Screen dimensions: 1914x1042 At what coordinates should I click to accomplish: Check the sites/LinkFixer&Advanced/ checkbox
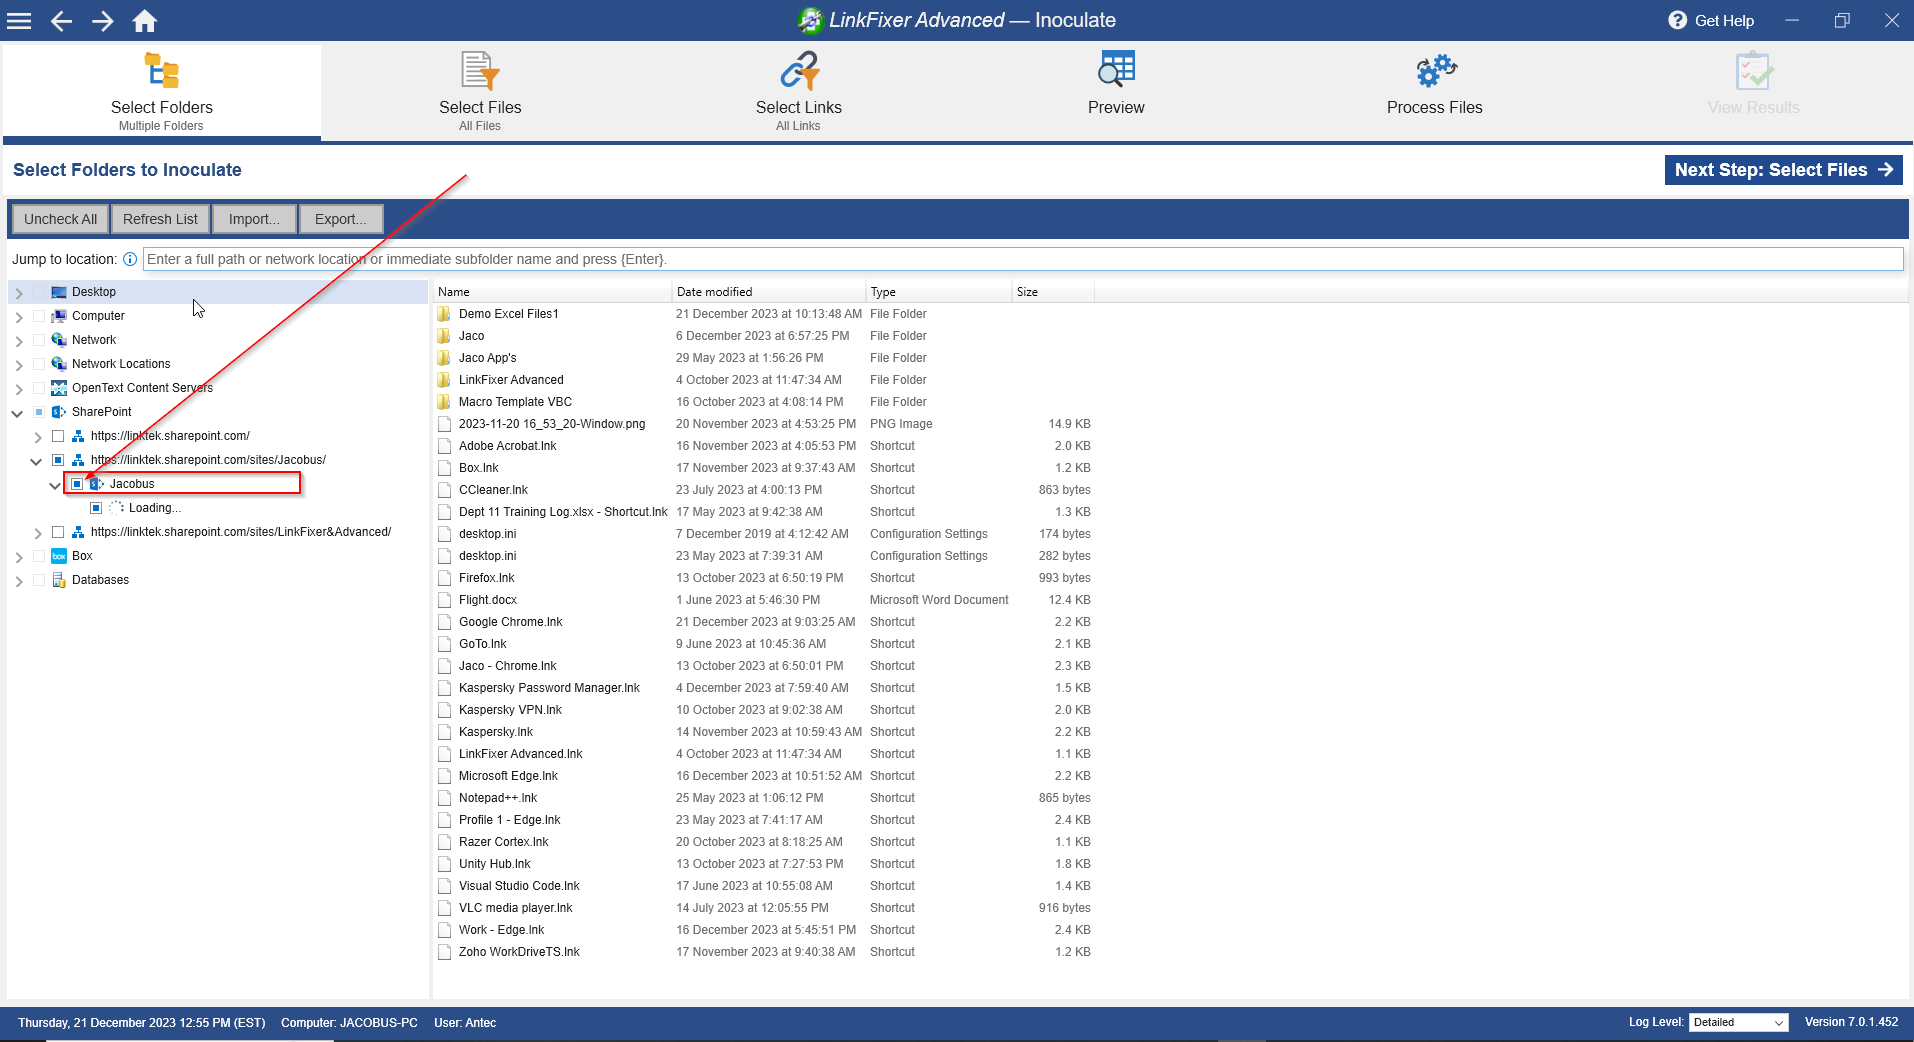click(58, 532)
